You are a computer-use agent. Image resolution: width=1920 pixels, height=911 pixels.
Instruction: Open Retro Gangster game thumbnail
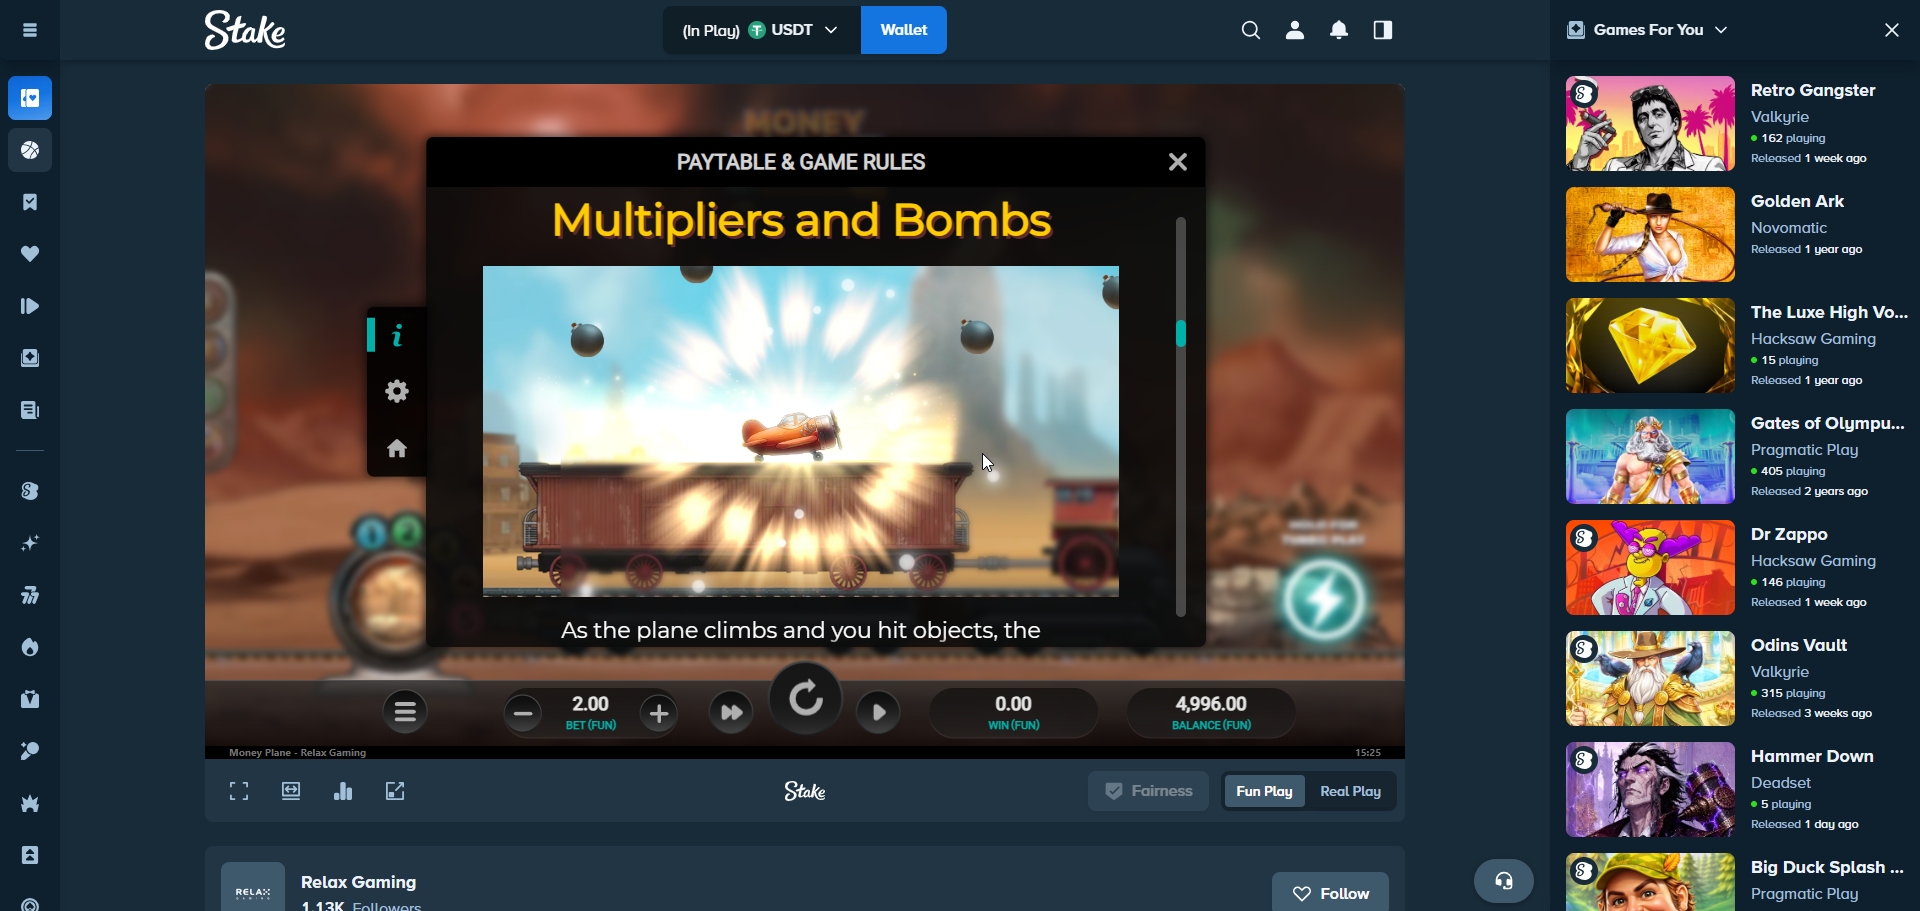[1650, 124]
